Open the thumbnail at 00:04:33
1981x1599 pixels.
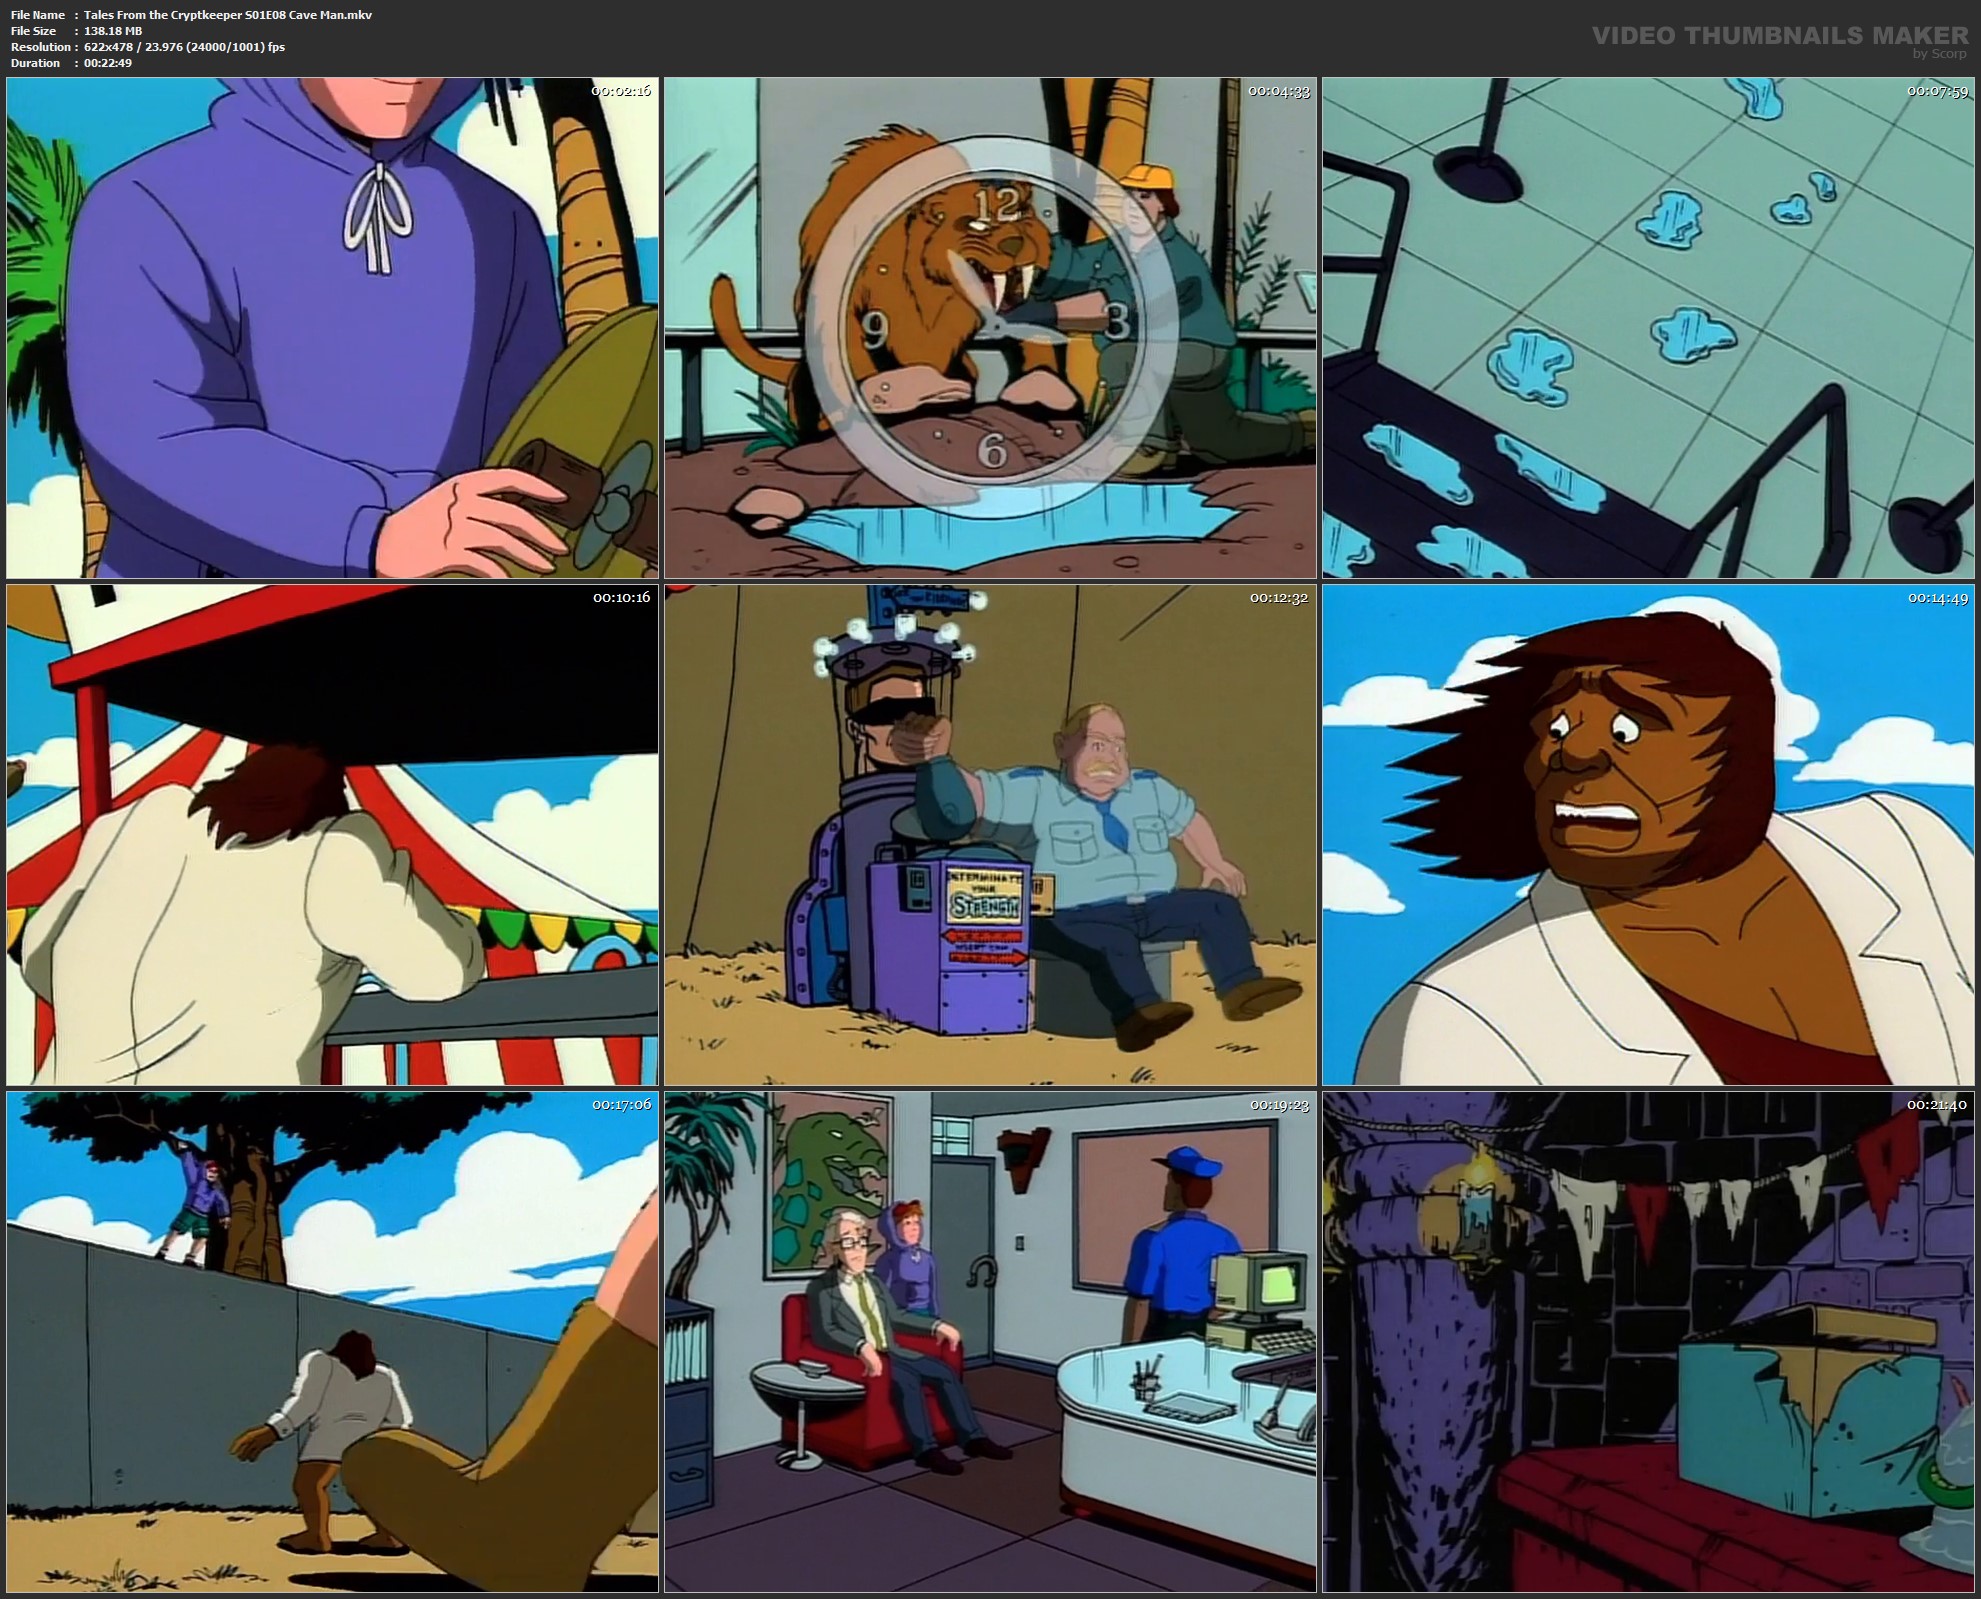[990, 328]
